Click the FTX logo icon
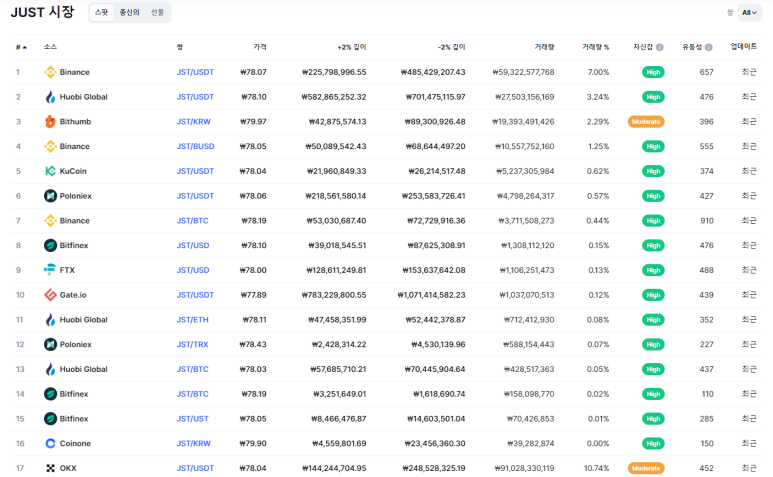The image size is (773, 477). (50, 270)
